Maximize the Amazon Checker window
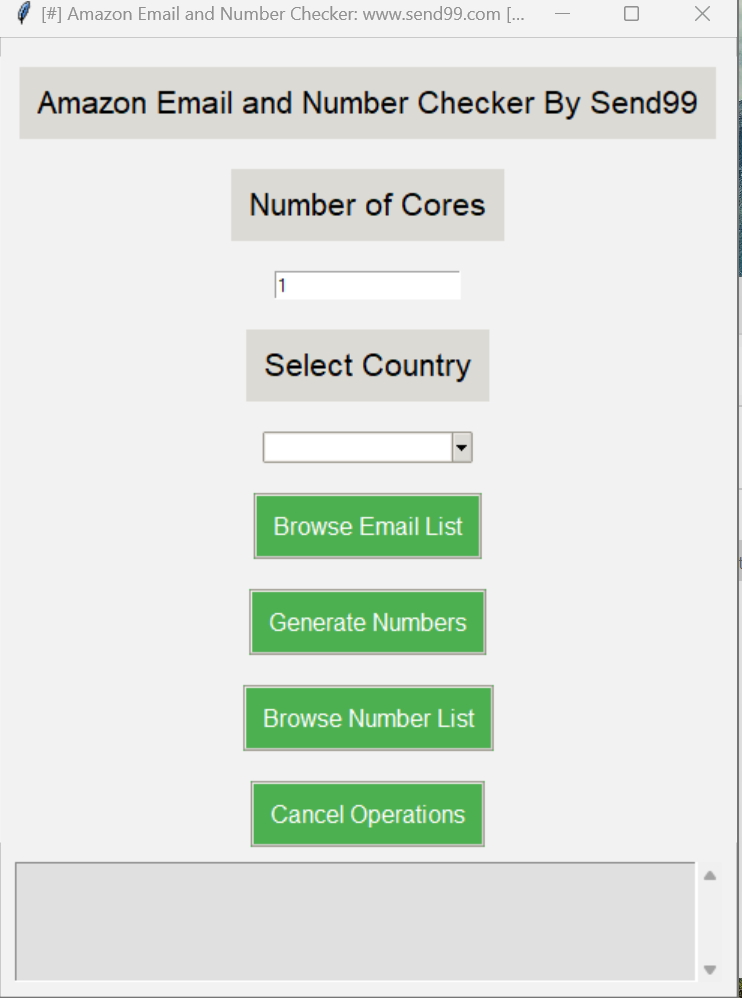742x998 pixels. (x=631, y=14)
